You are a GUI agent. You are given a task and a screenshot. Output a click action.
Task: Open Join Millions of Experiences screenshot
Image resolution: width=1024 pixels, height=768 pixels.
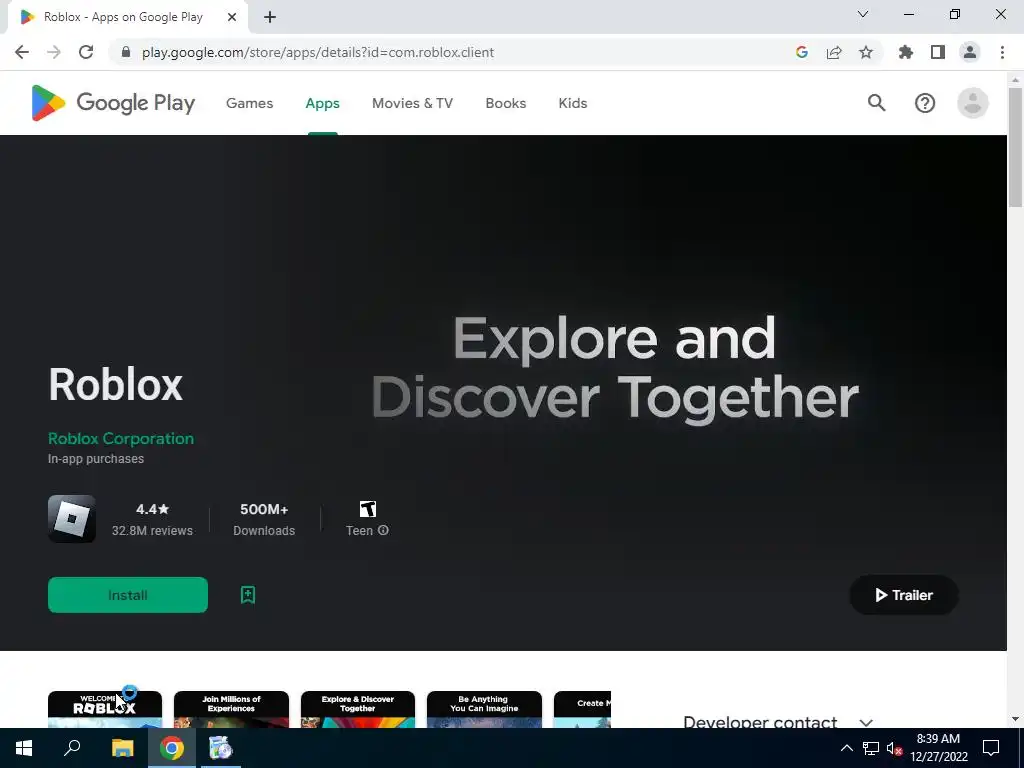231,709
